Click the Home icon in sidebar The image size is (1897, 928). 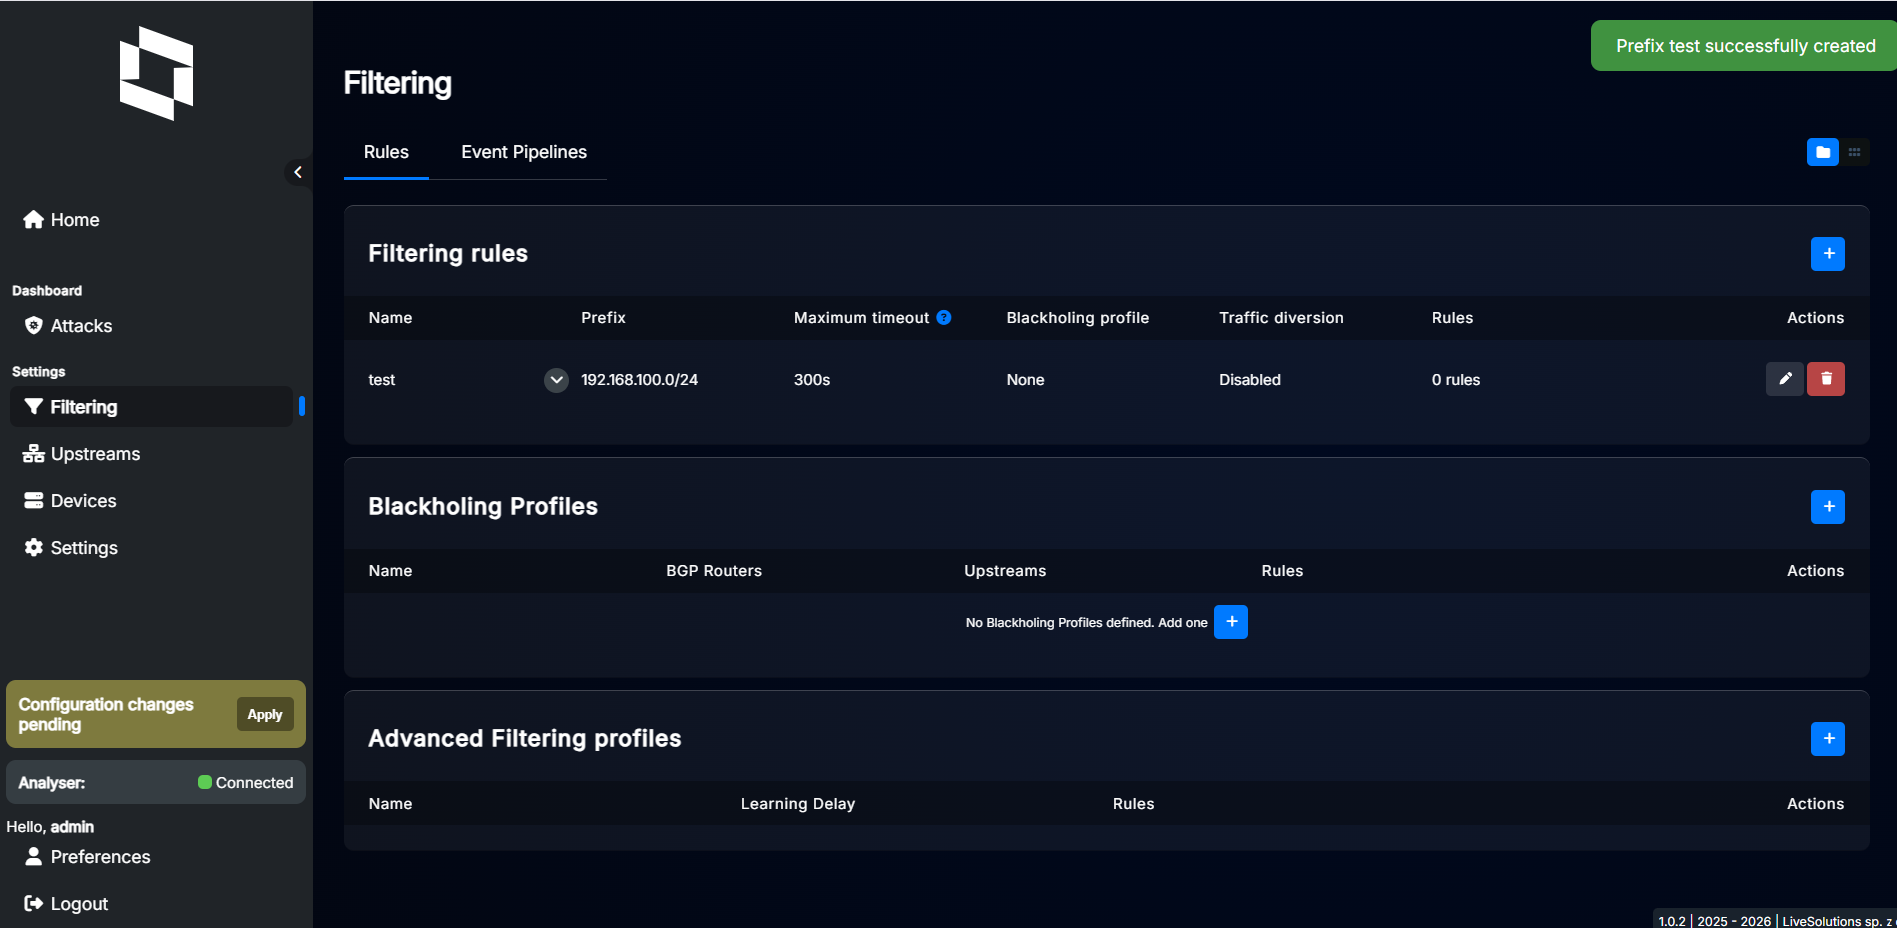coord(33,219)
